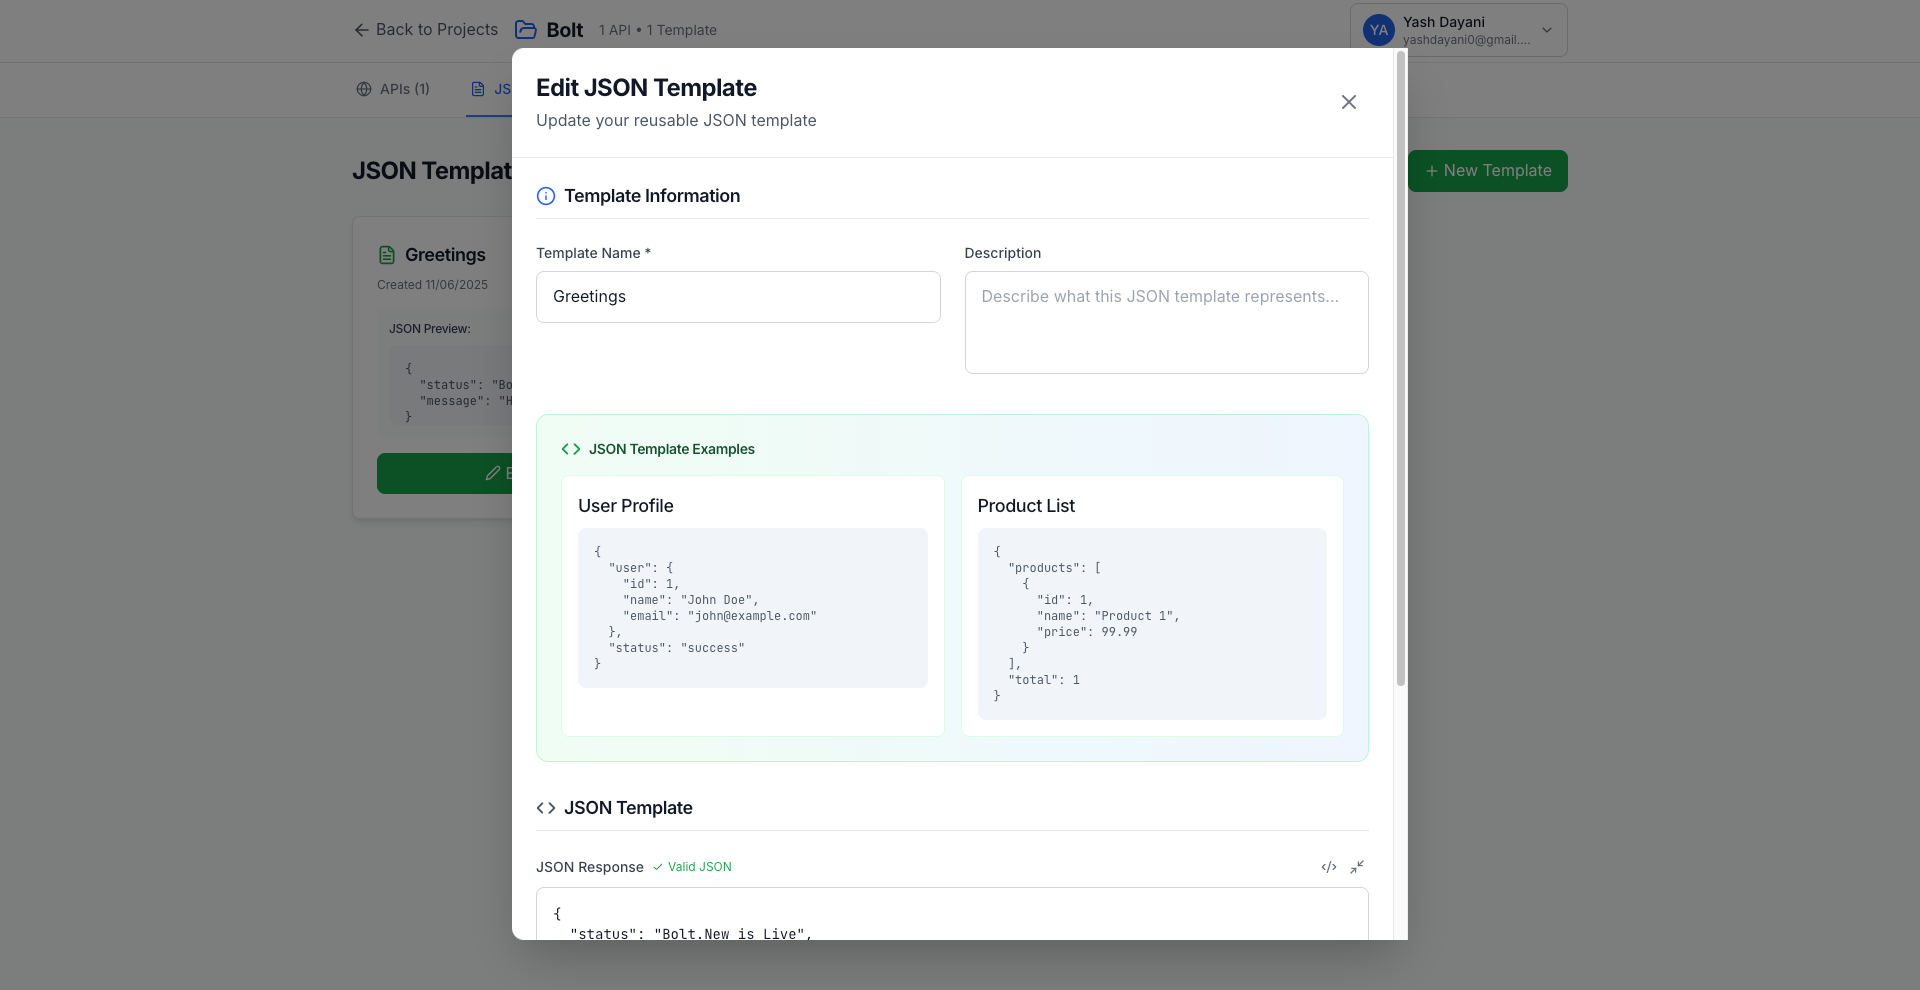
Task: Click the YA avatar in the header
Action: tap(1378, 30)
